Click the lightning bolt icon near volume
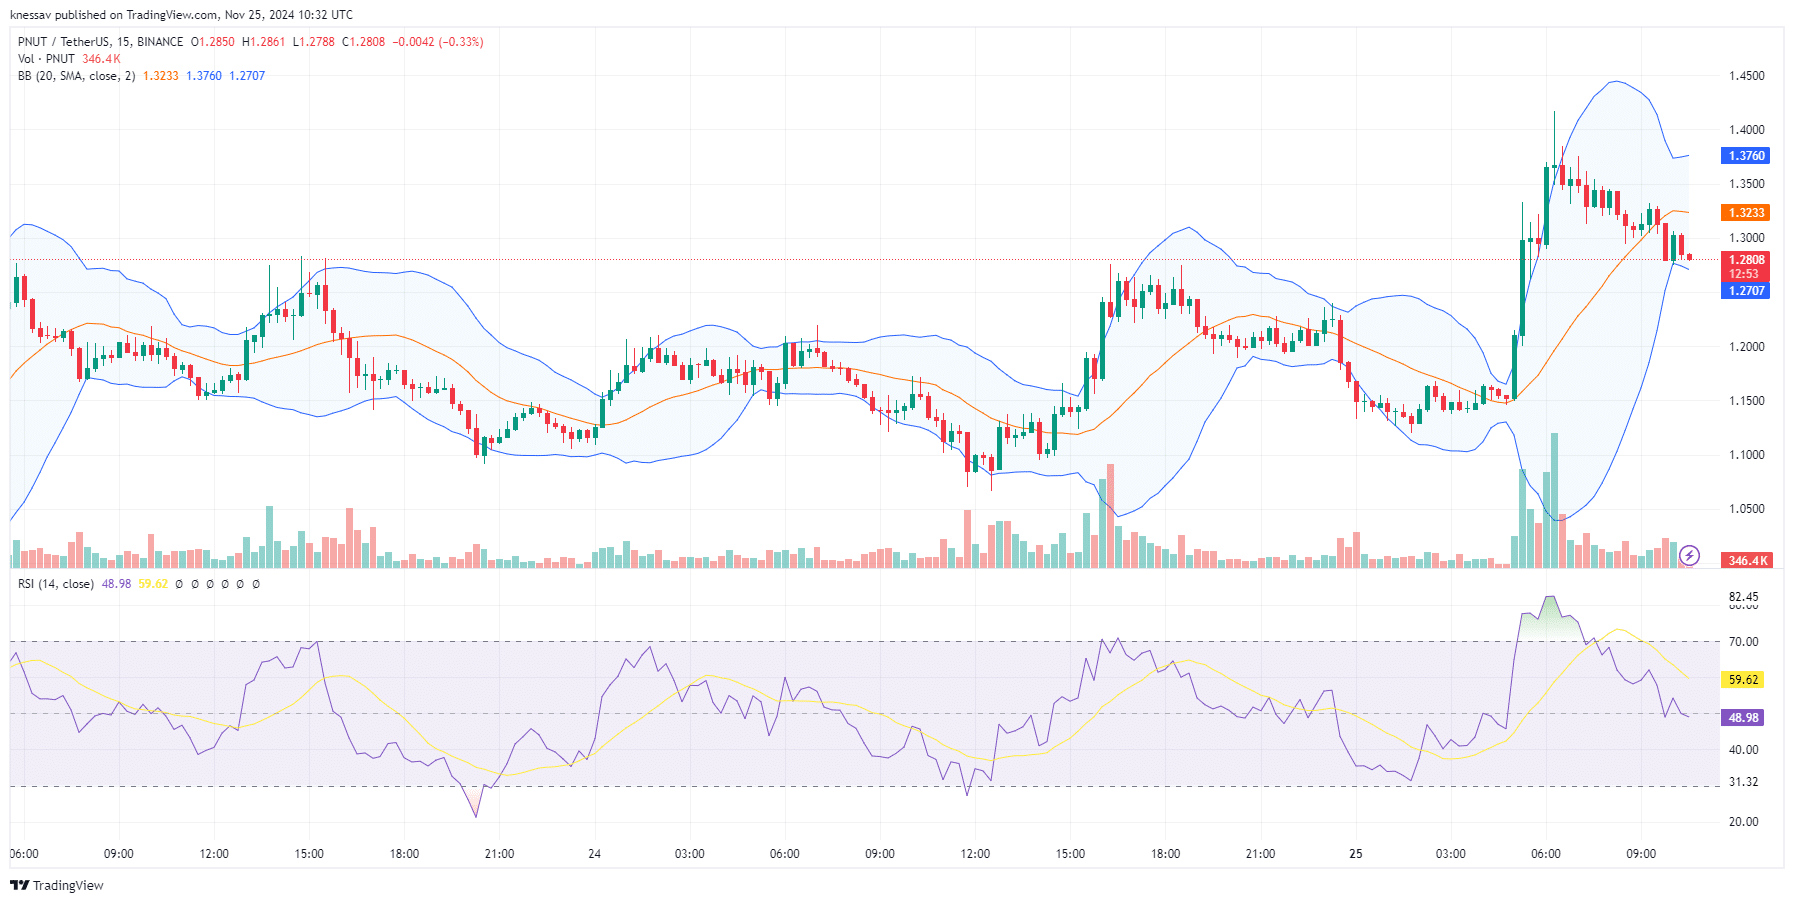This screenshot has width=1794, height=903. click(1689, 555)
